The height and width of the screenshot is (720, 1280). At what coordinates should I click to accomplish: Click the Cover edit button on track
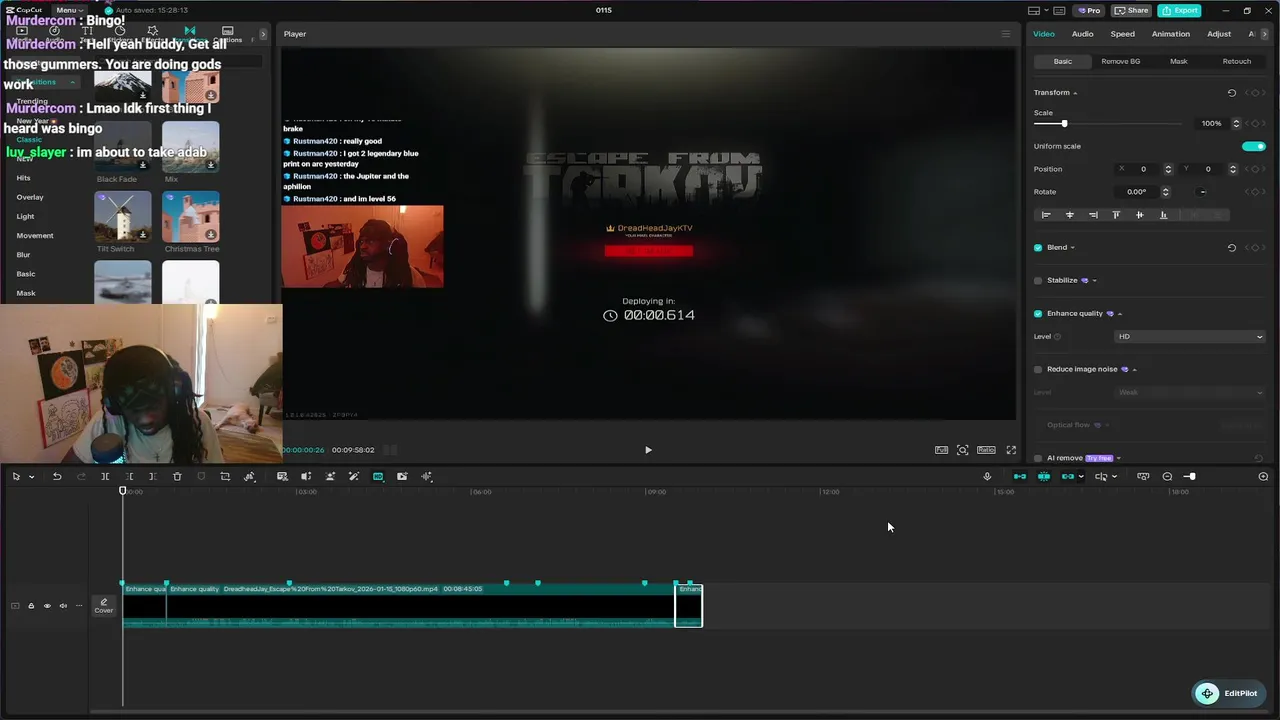tap(103, 606)
